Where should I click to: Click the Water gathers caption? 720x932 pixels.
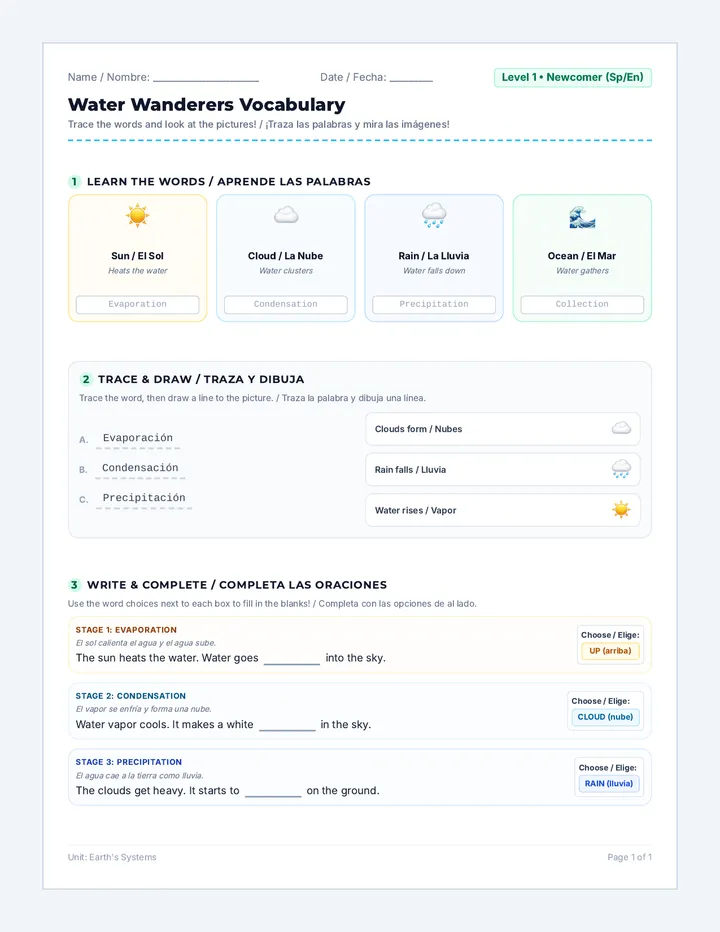[x=582, y=270]
